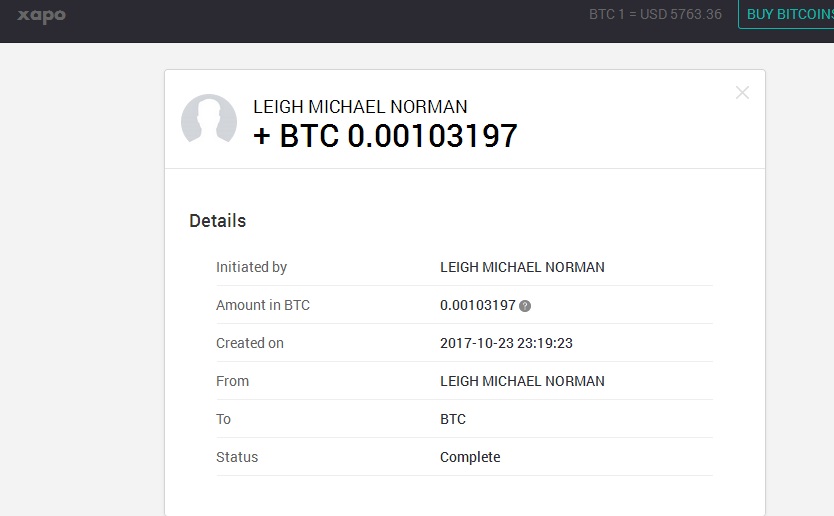Close the transaction details dialog
Screen dimensions: 834x516
[x=742, y=93]
